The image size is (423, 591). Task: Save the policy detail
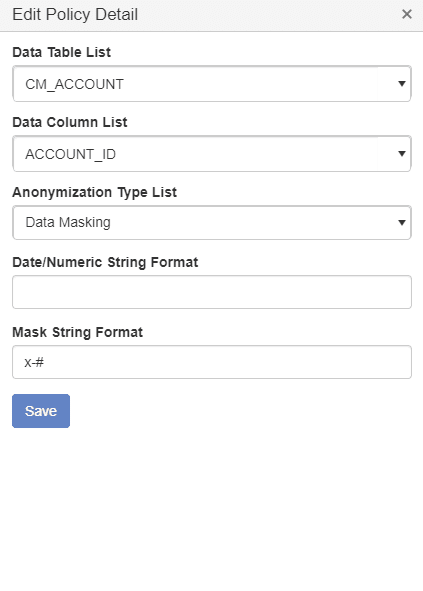pyautogui.click(x=41, y=411)
